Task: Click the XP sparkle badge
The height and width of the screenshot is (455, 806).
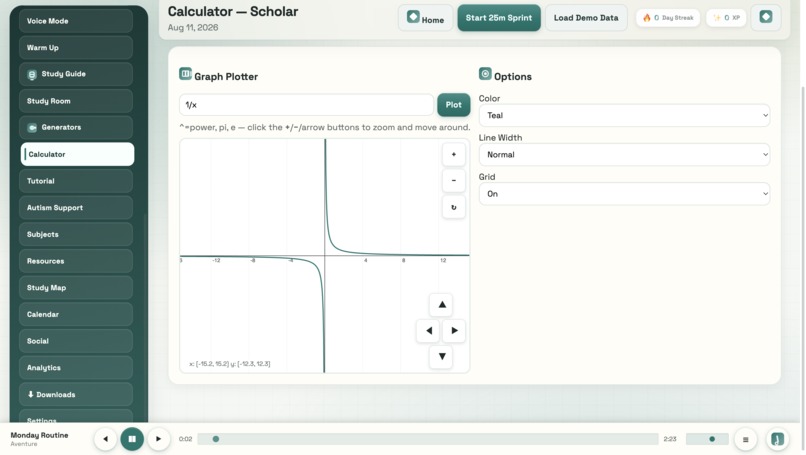Action: click(x=726, y=17)
